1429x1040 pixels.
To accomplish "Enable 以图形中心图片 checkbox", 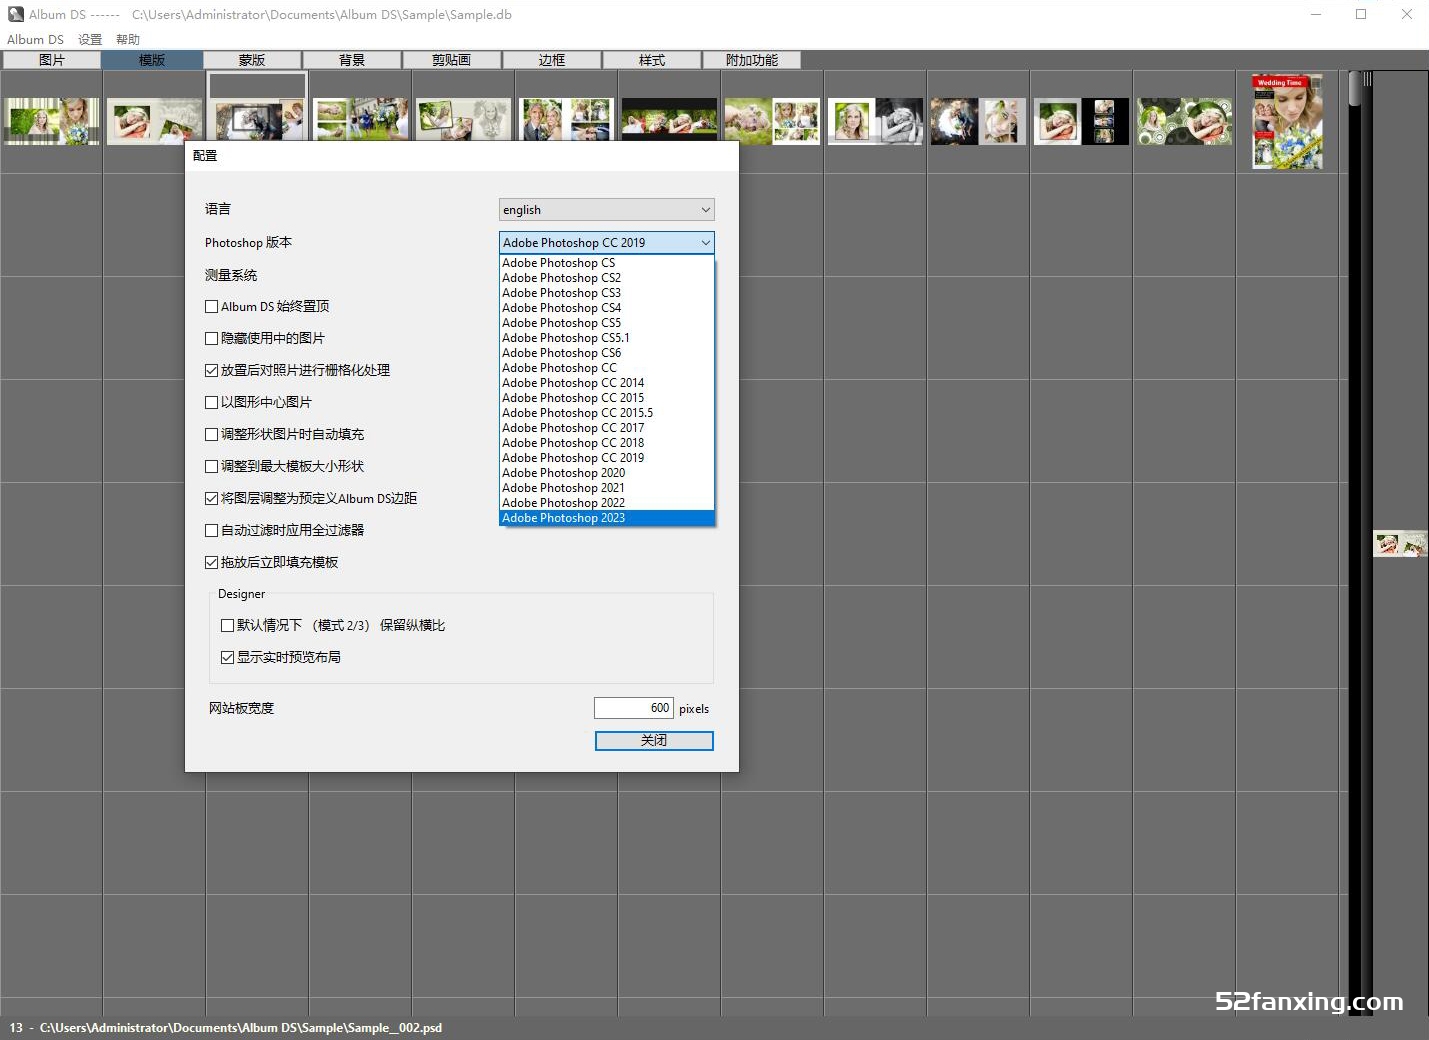I will click(x=211, y=403).
